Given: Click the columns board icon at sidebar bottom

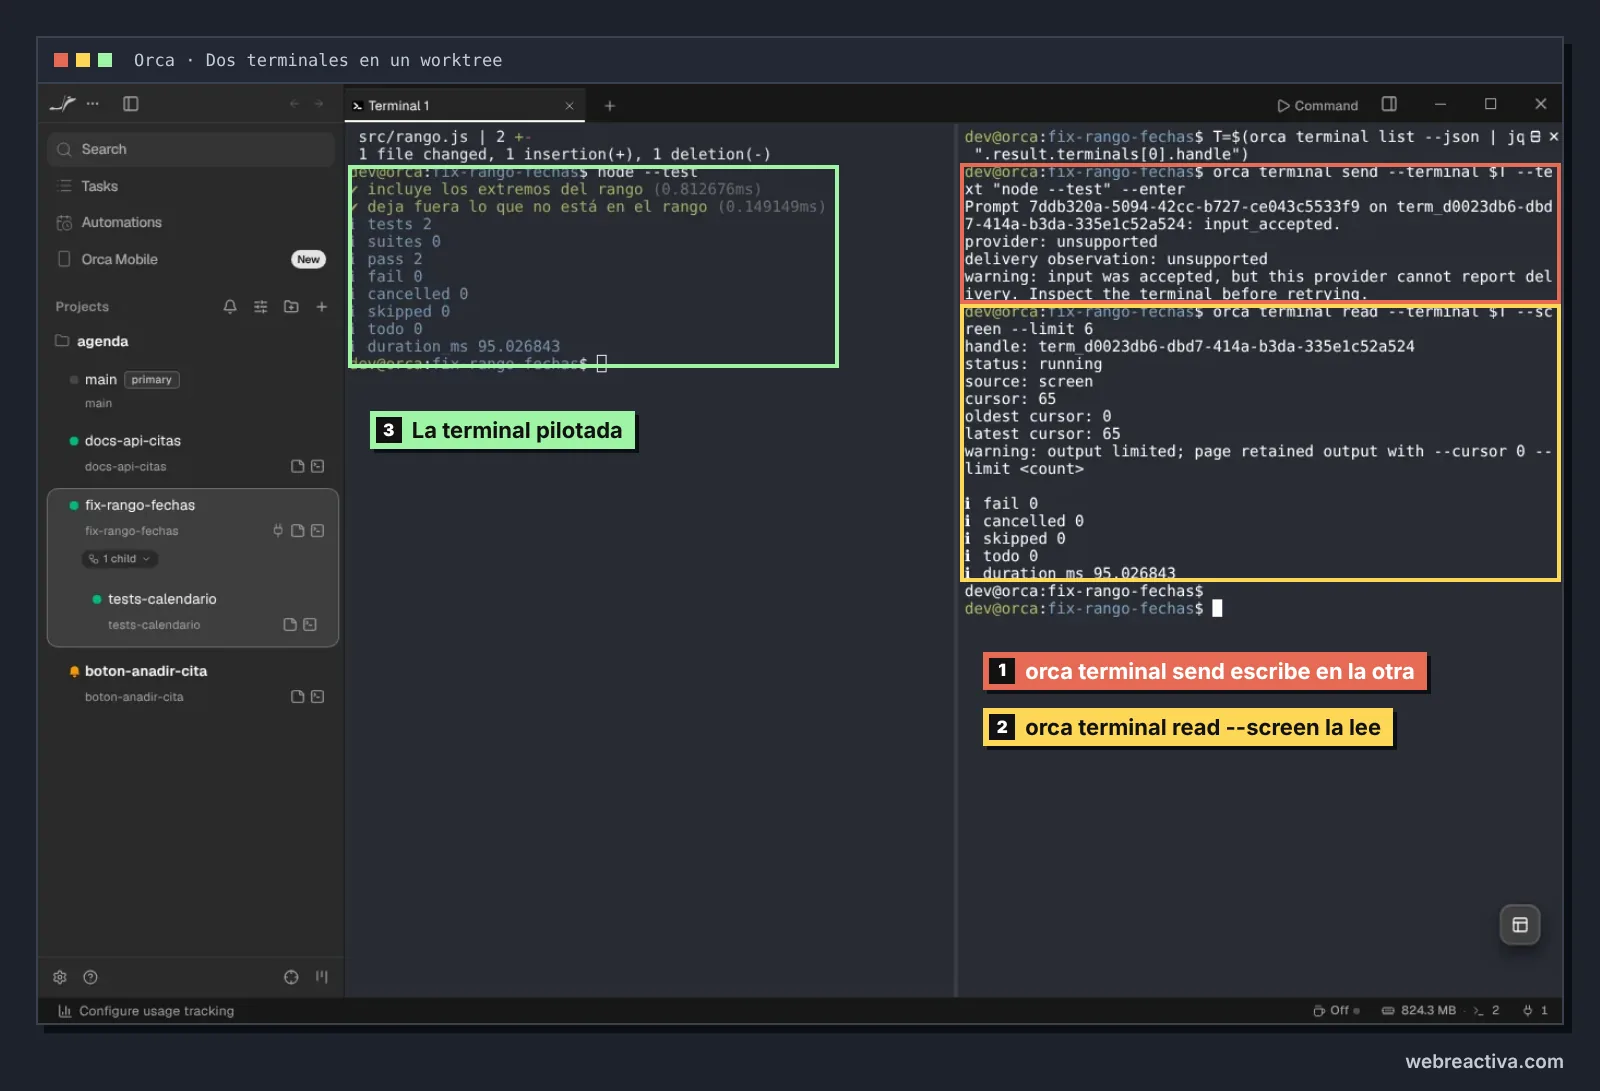Looking at the screenshot, I should point(322,977).
